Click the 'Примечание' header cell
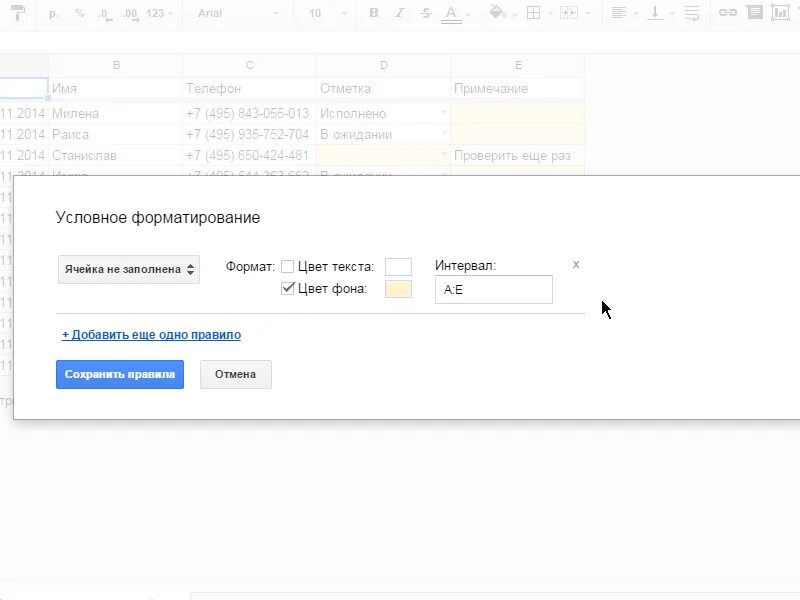Viewport: 800px width, 600px height. click(x=518, y=88)
